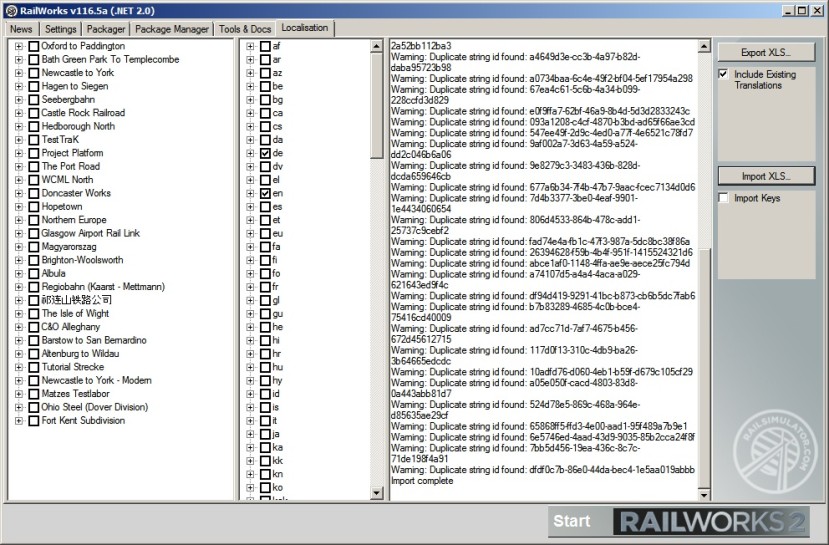Select Regiobahn (Kaarst - Mettmann) row
The image size is (829, 545).
103,287
